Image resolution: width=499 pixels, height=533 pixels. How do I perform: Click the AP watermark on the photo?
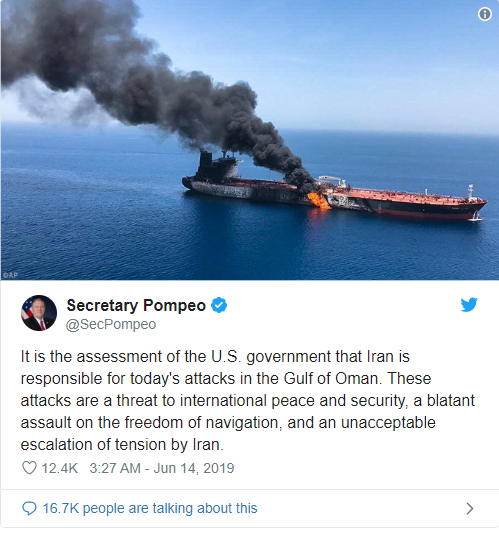10,275
